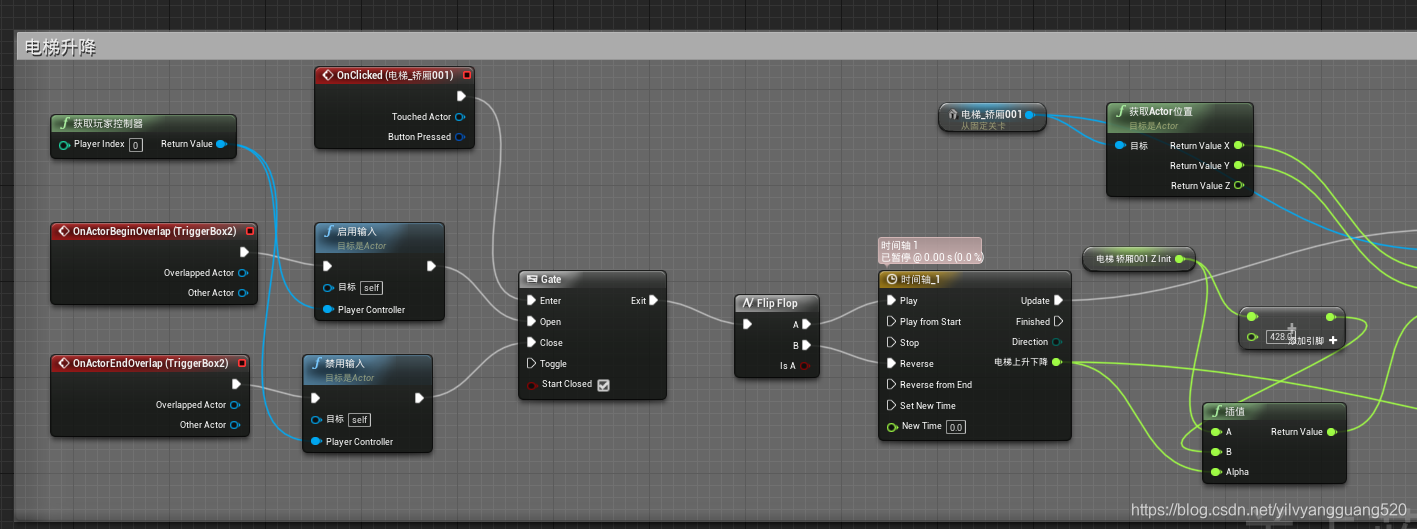Click the Return Value pin on 插值 node
This screenshot has width=1417, height=529.
[x=1332, y=432]
